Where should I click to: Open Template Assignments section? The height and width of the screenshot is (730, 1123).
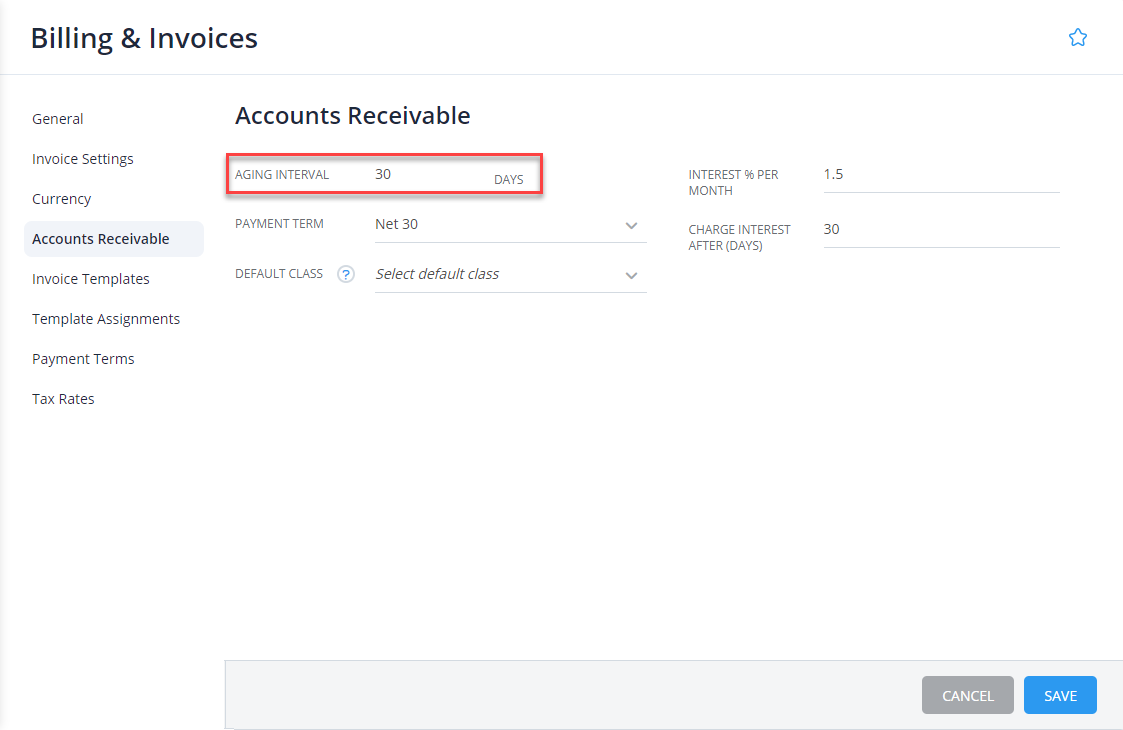click(106, 320)
